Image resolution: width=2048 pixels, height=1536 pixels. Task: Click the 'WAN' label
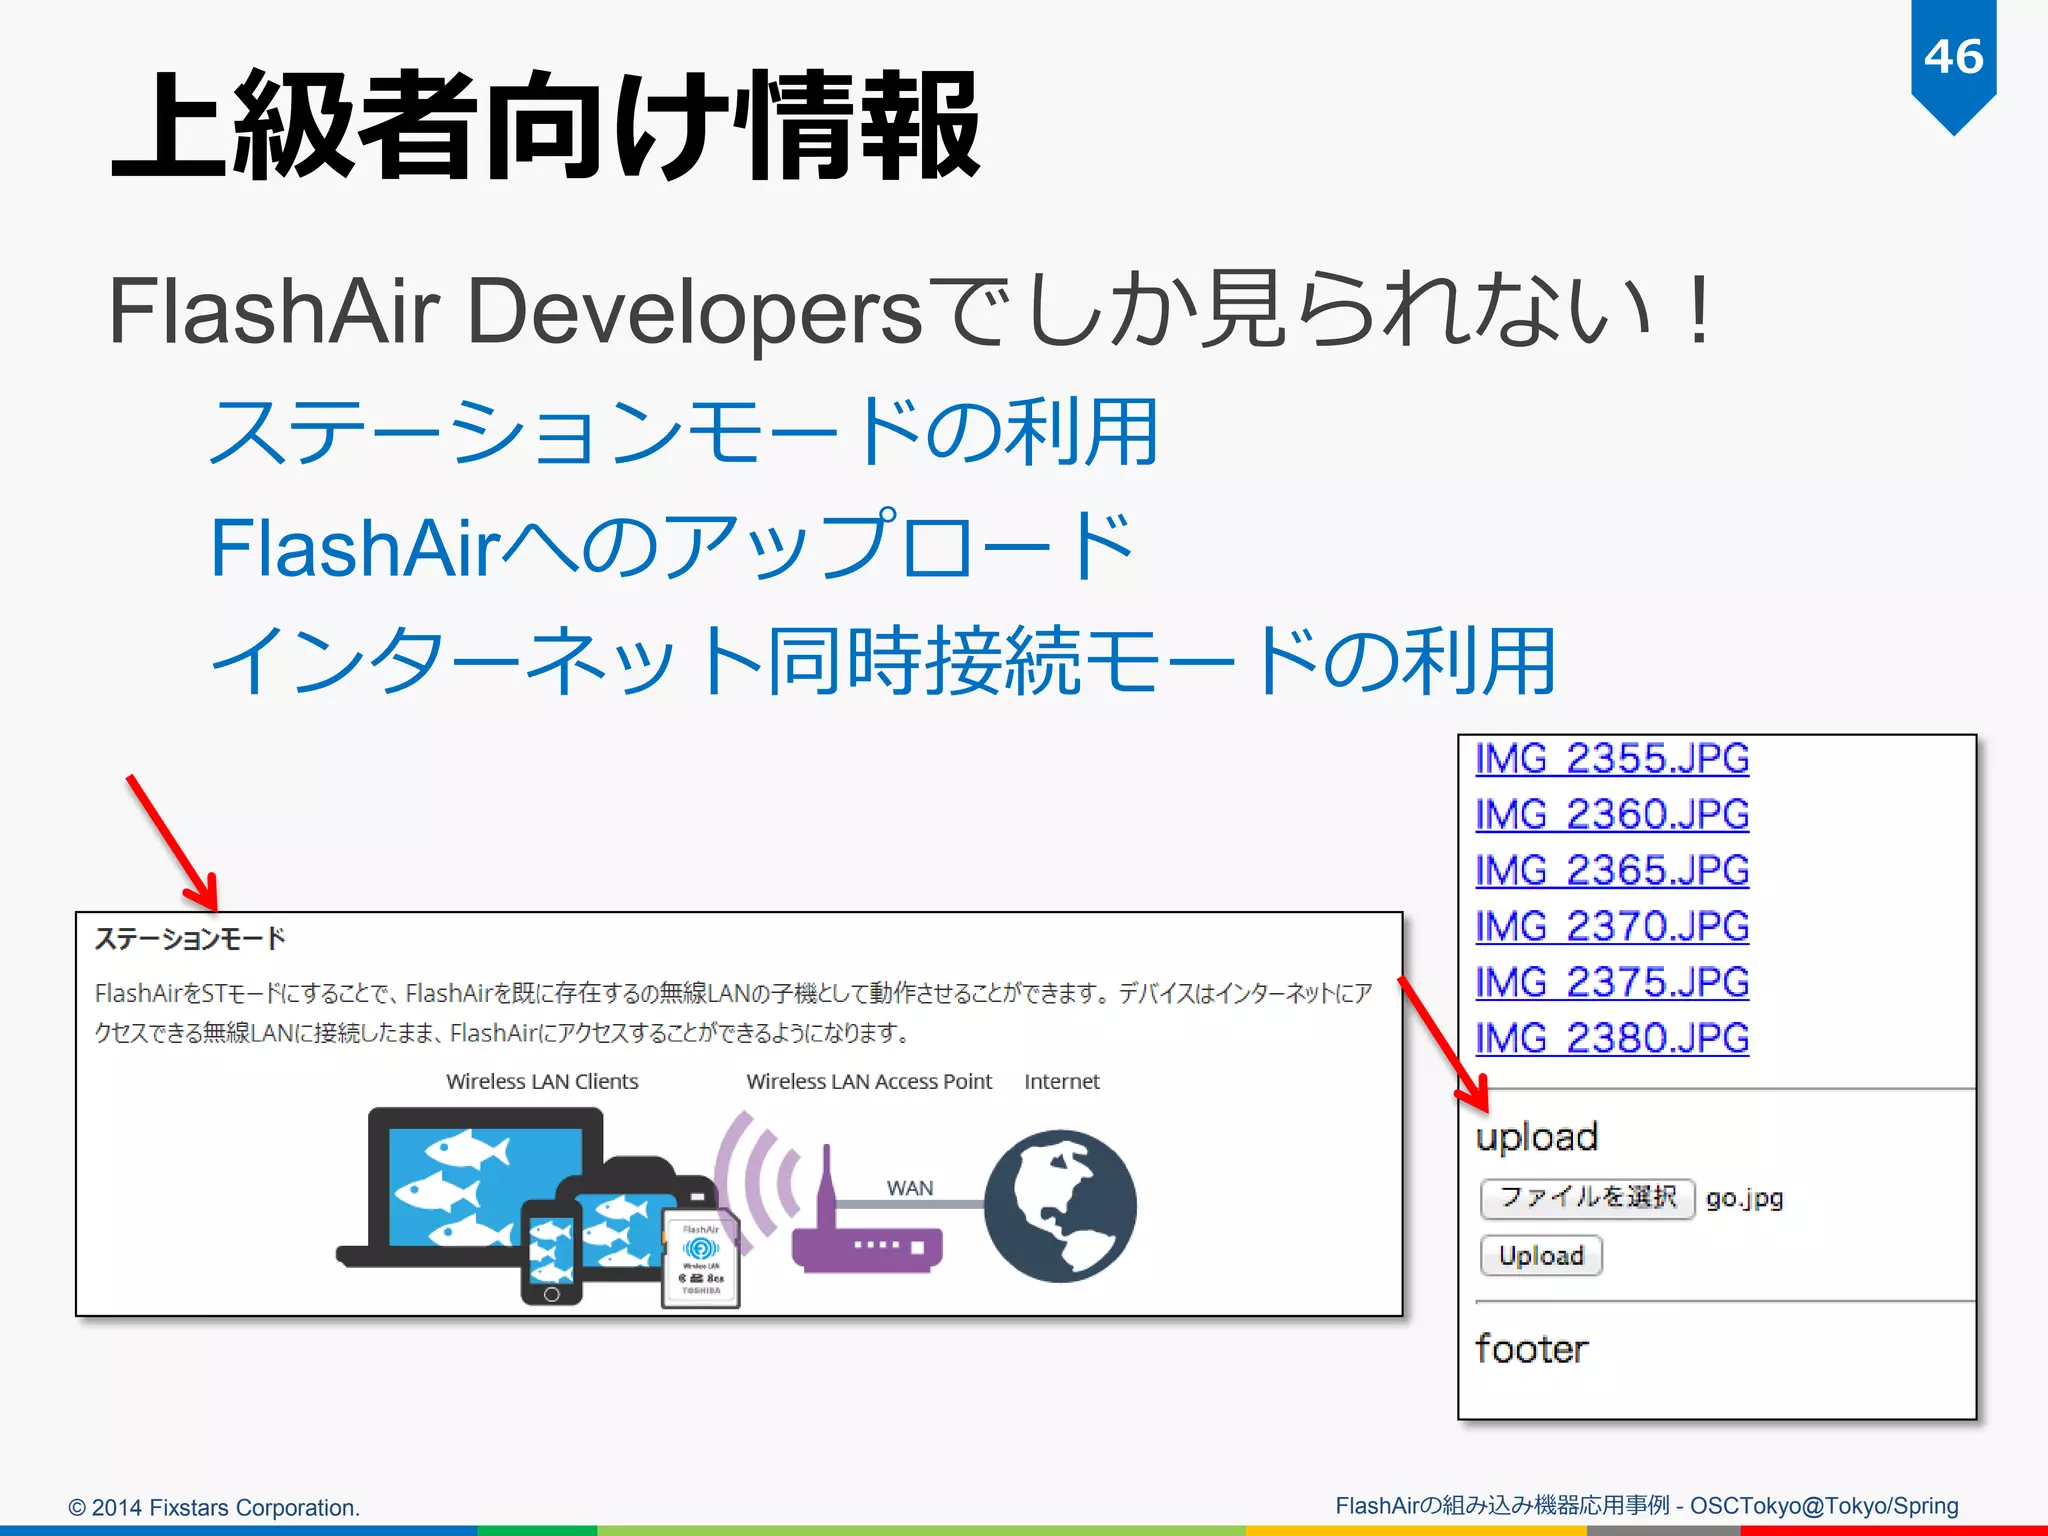(910, 1188)
